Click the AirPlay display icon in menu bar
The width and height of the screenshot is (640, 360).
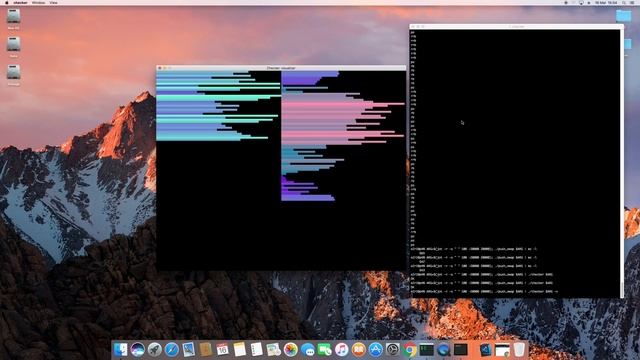[581, 2]
